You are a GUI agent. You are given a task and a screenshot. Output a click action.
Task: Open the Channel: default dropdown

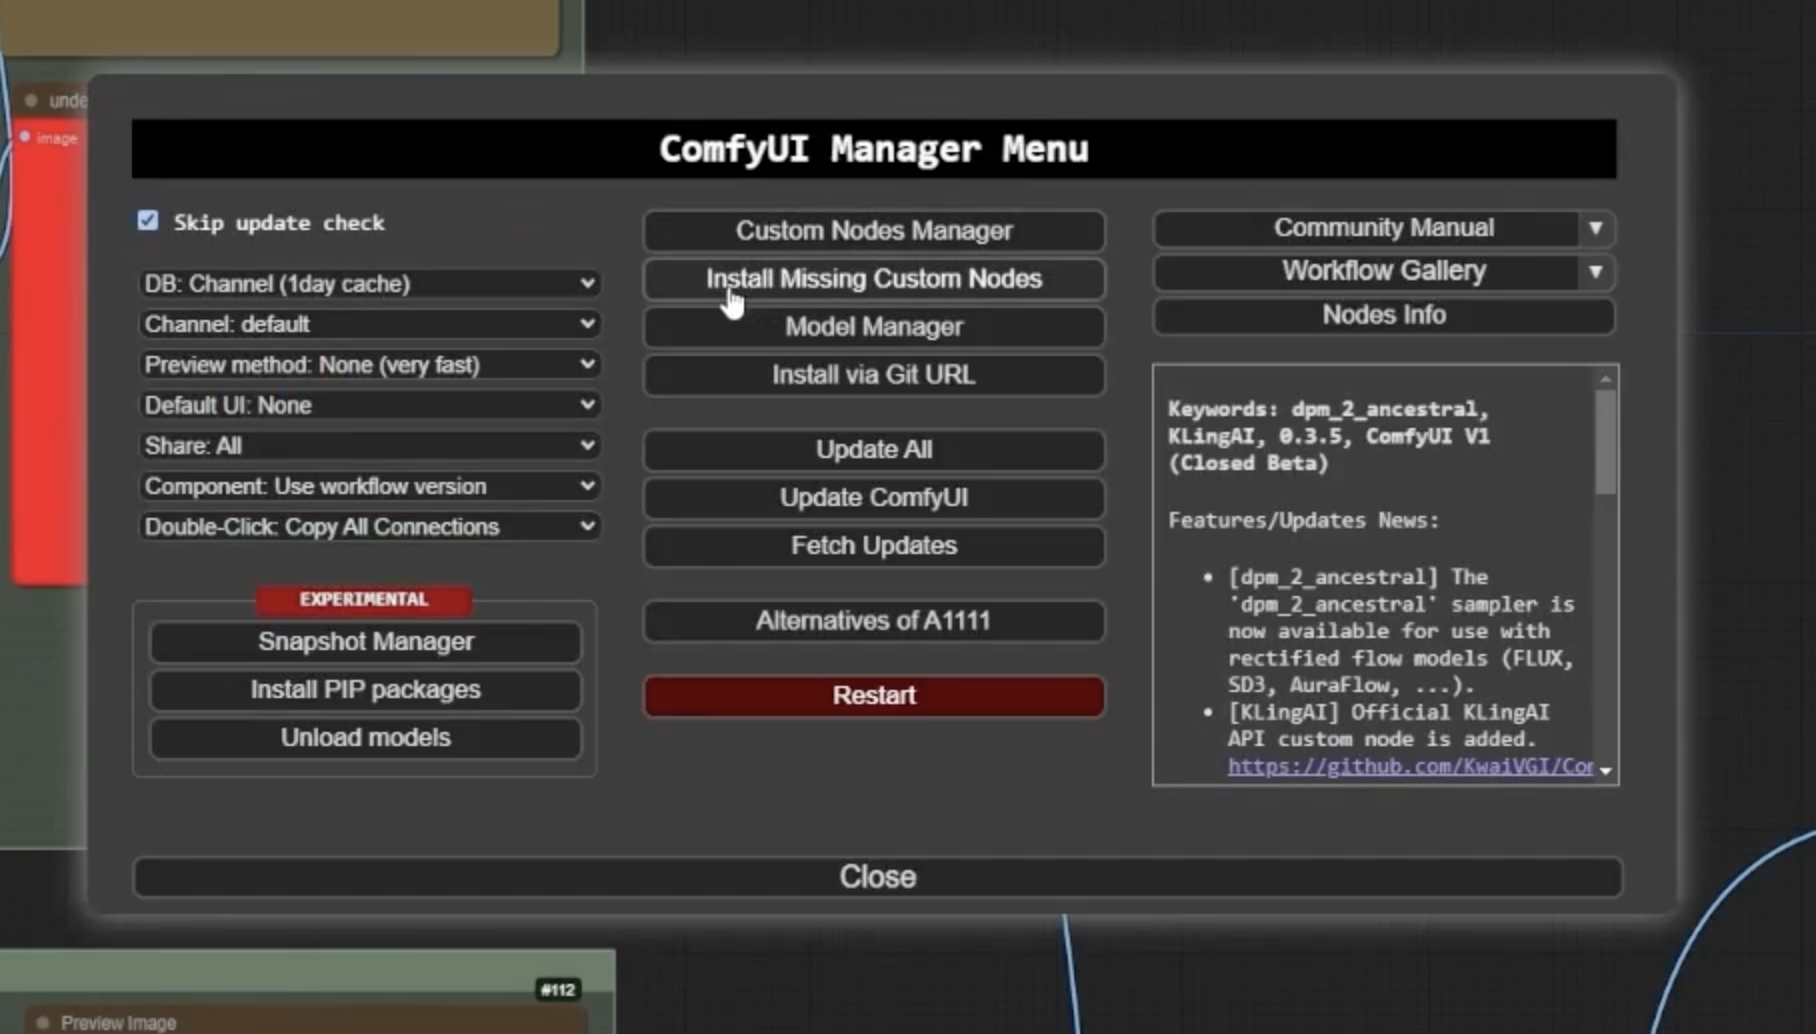(369, 324)
